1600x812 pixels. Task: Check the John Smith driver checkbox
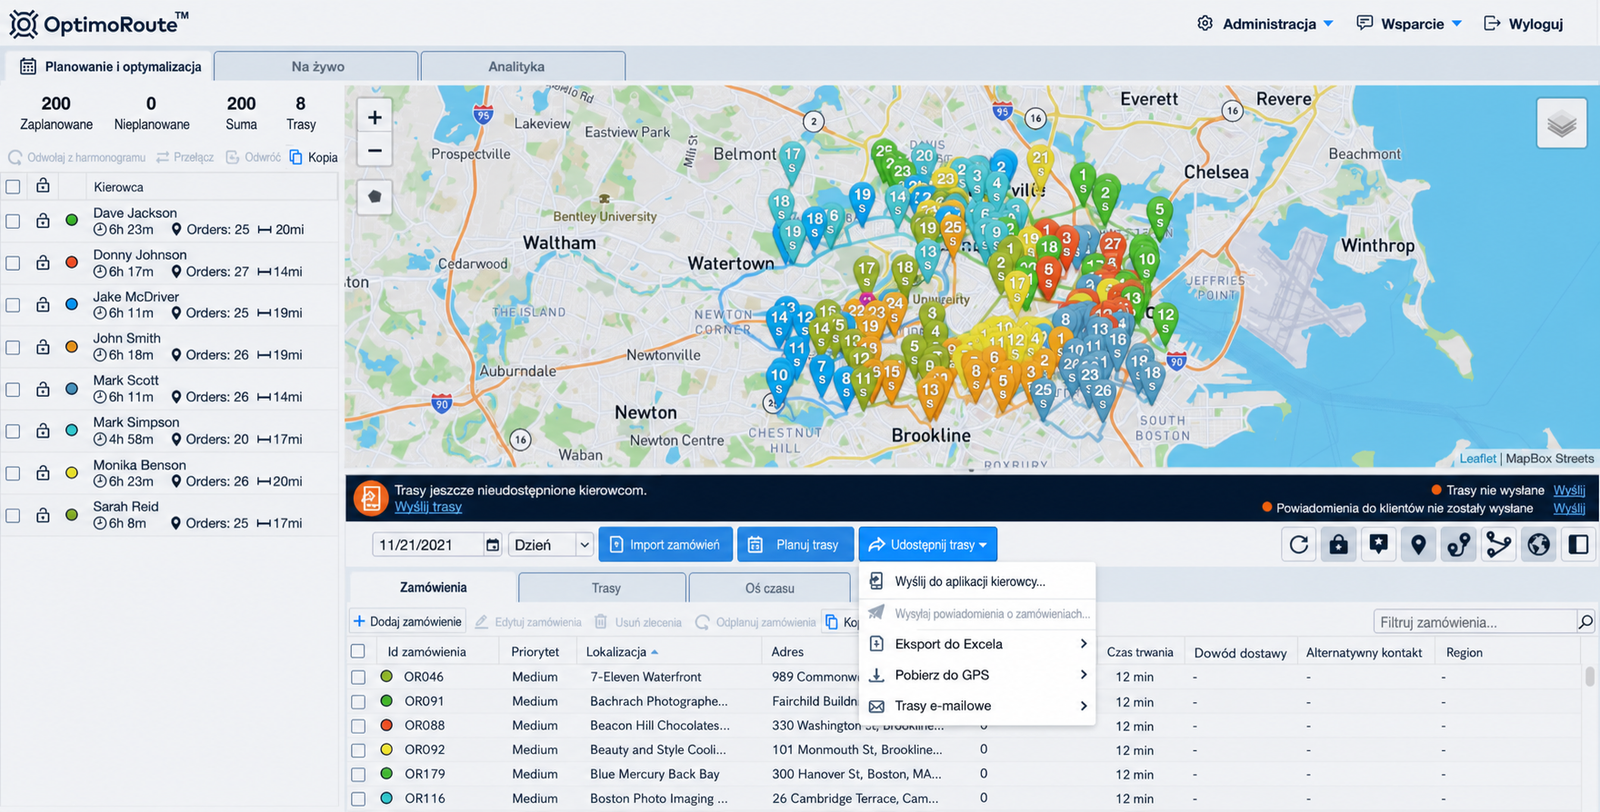[13, 347]
